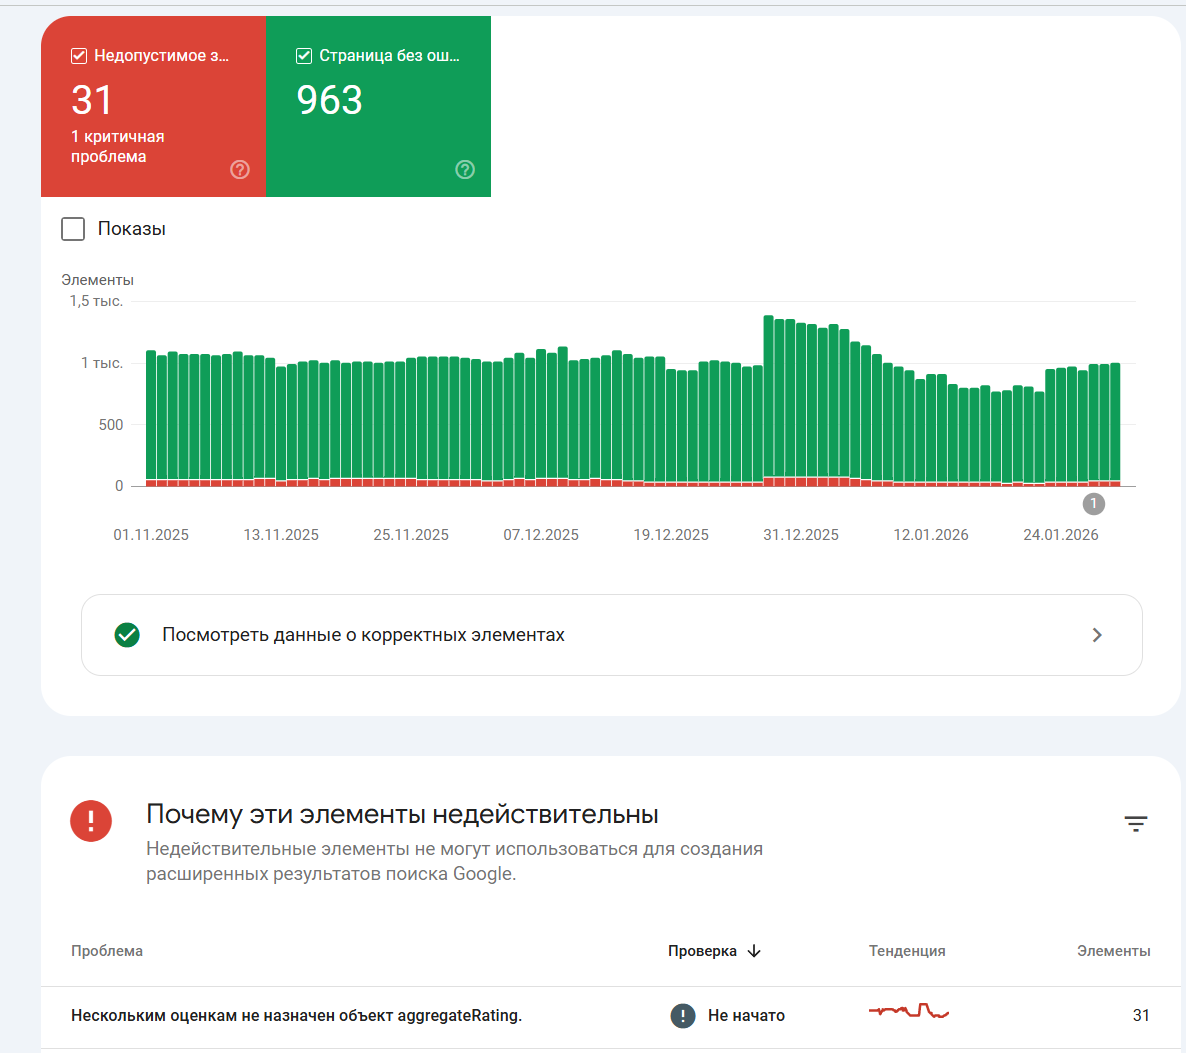Enable the 'Показы' checkbox
Image resolution: width=1186 pixels, height=1053 pixels.
click(x=73, y=228)
